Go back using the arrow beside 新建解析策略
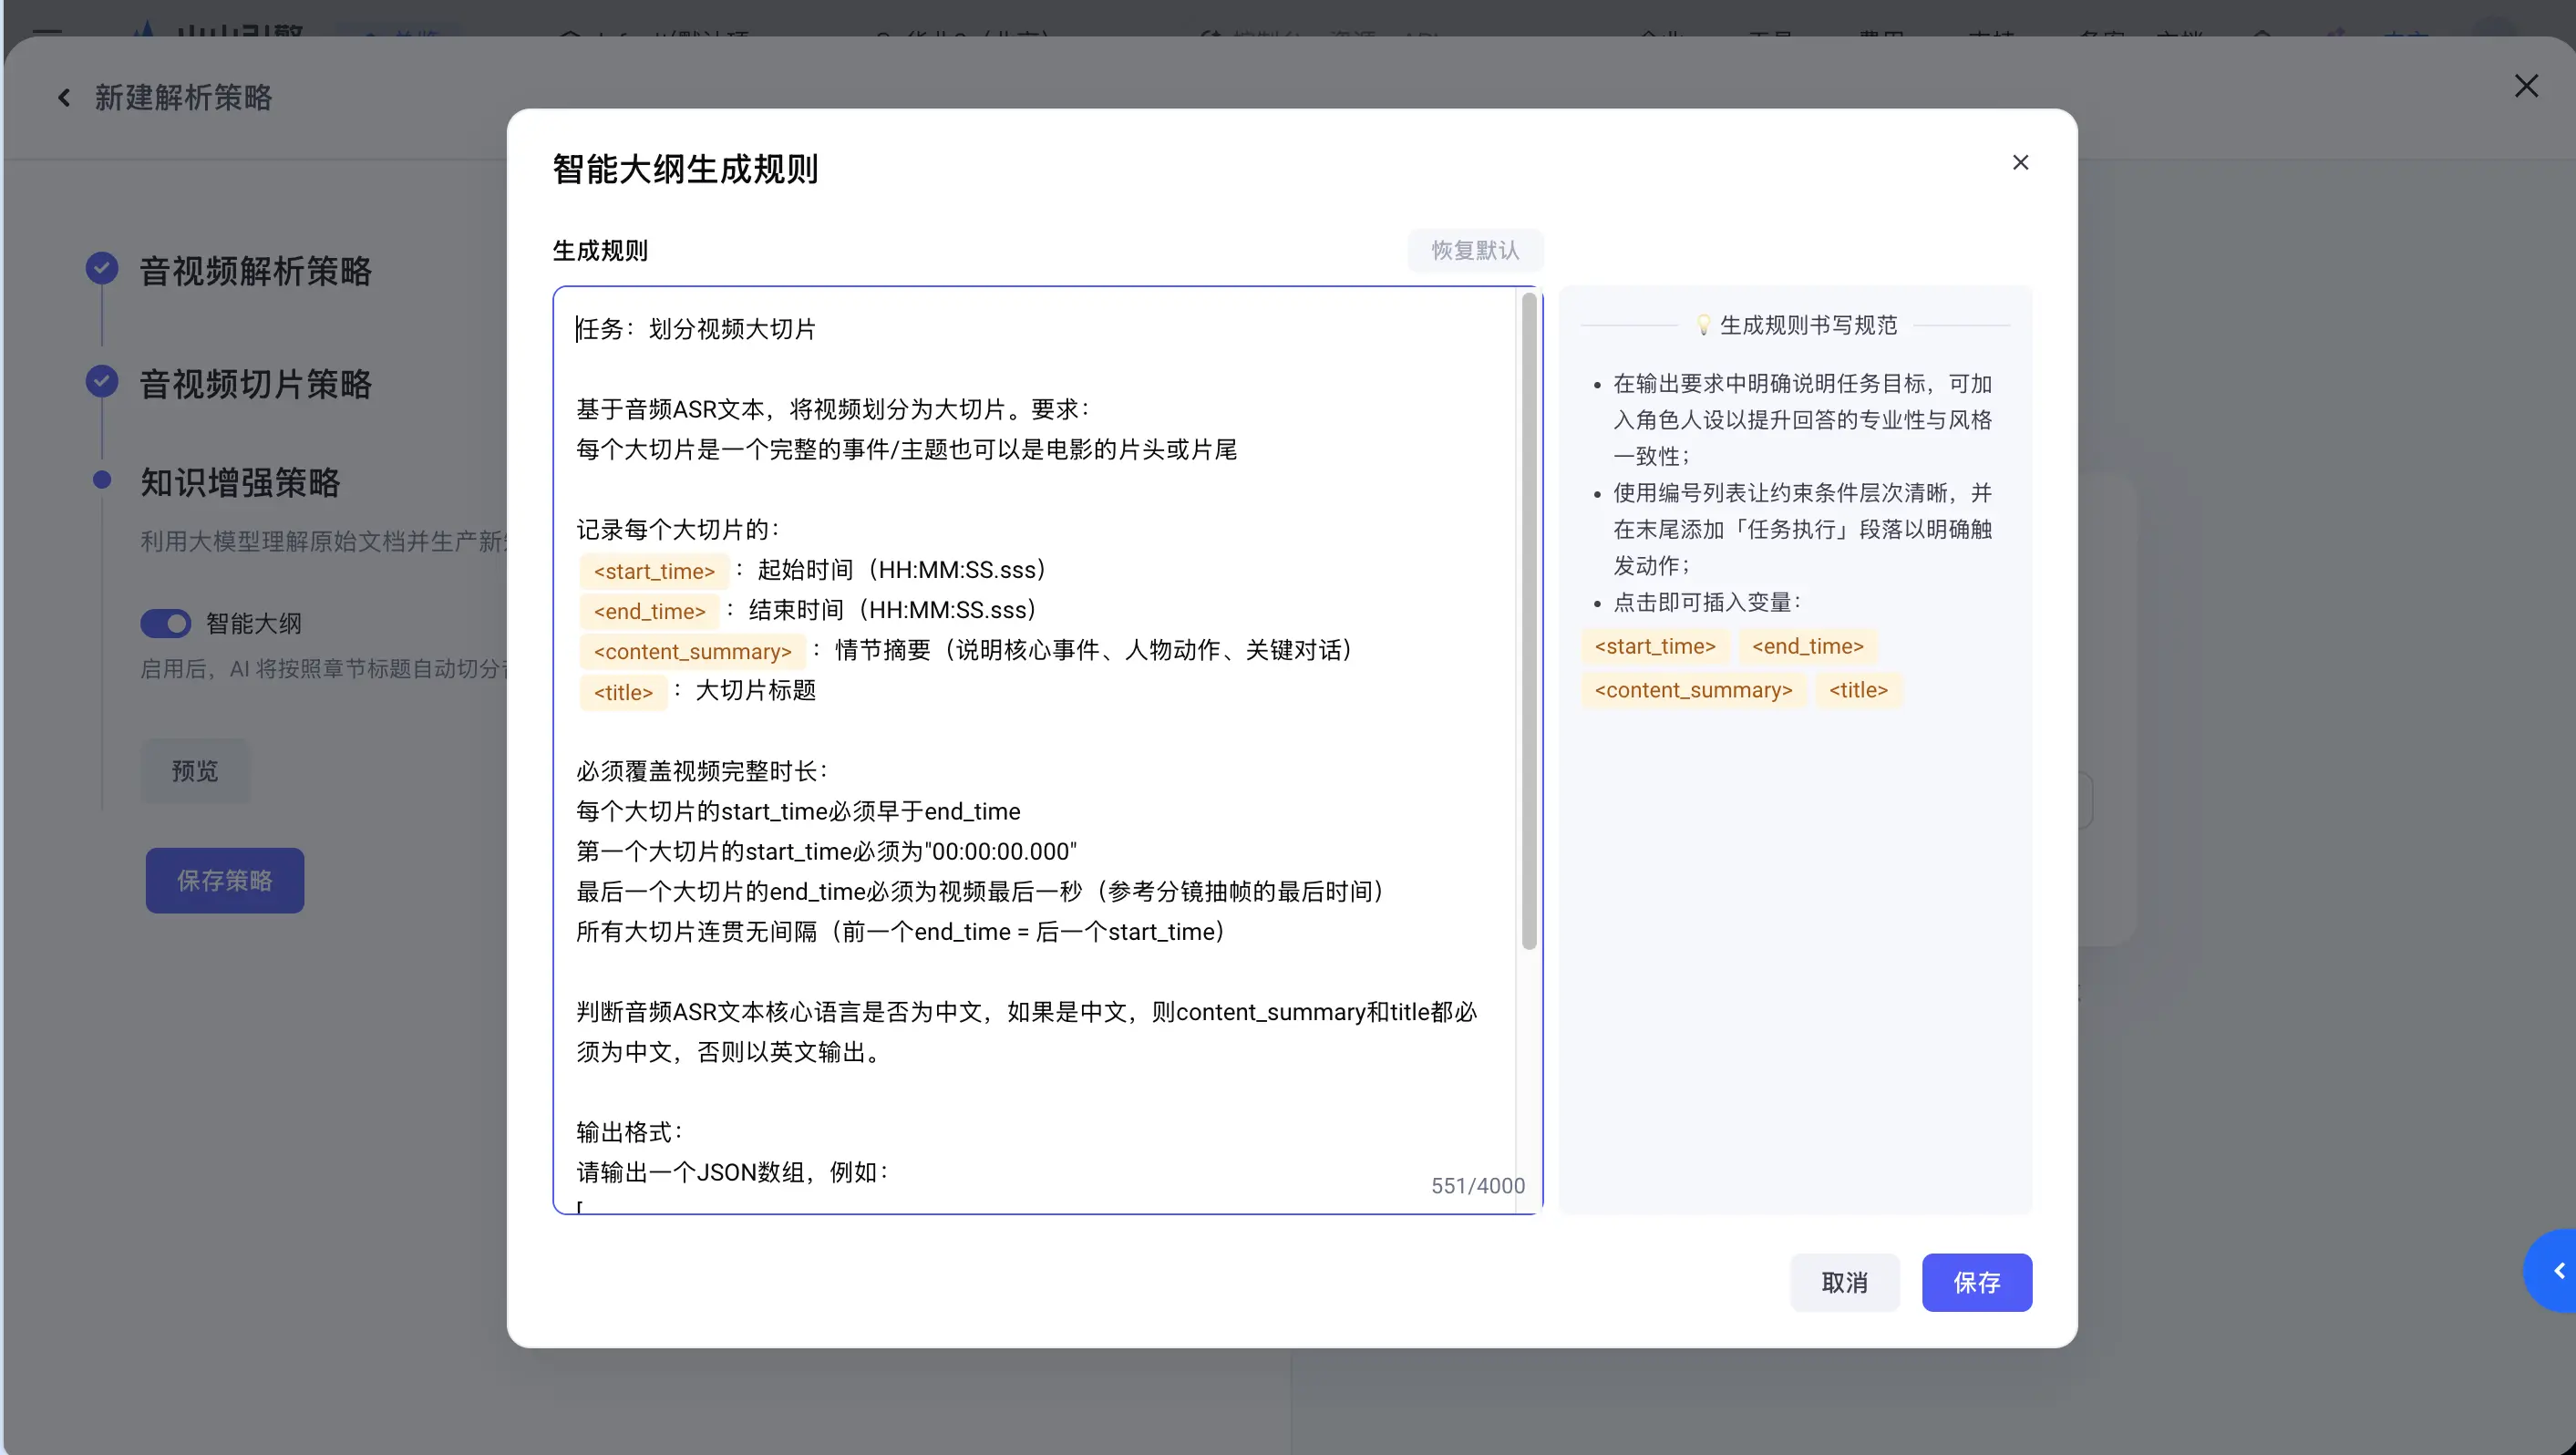Viewport: 2576px width, 1455px height. 64,98
